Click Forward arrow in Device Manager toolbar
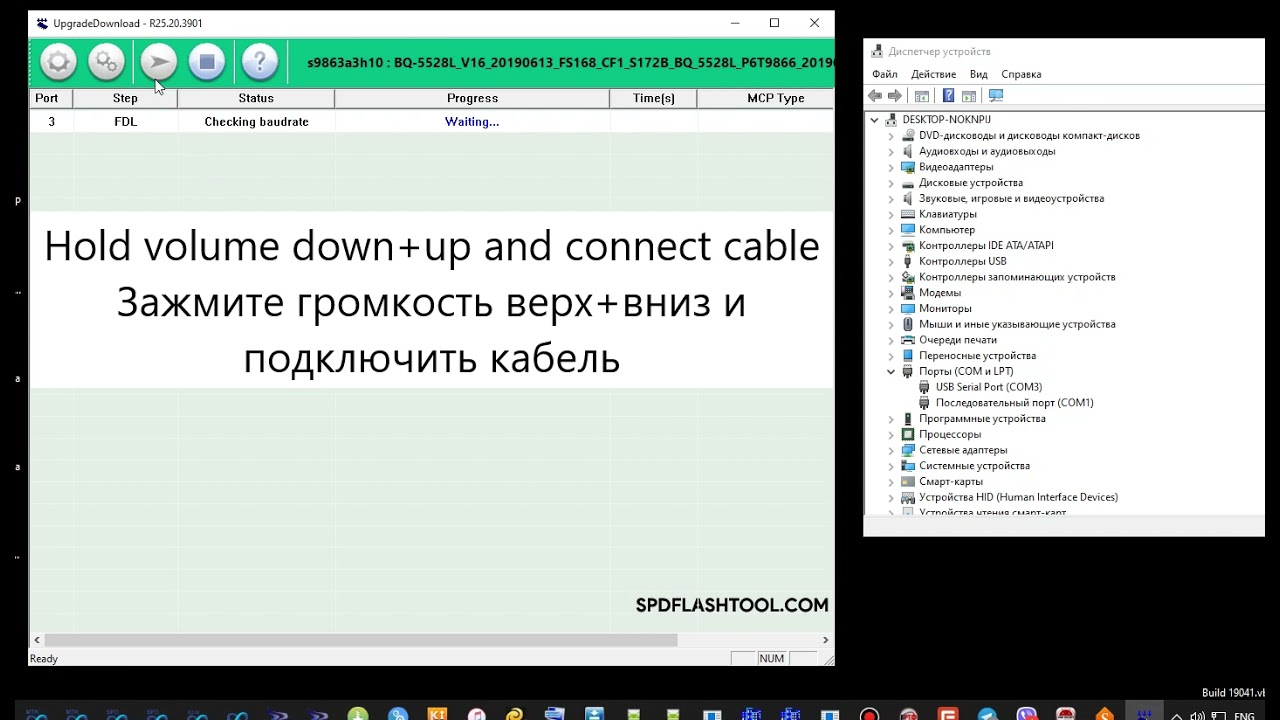 pyautogui.click(x=895, y=96)
